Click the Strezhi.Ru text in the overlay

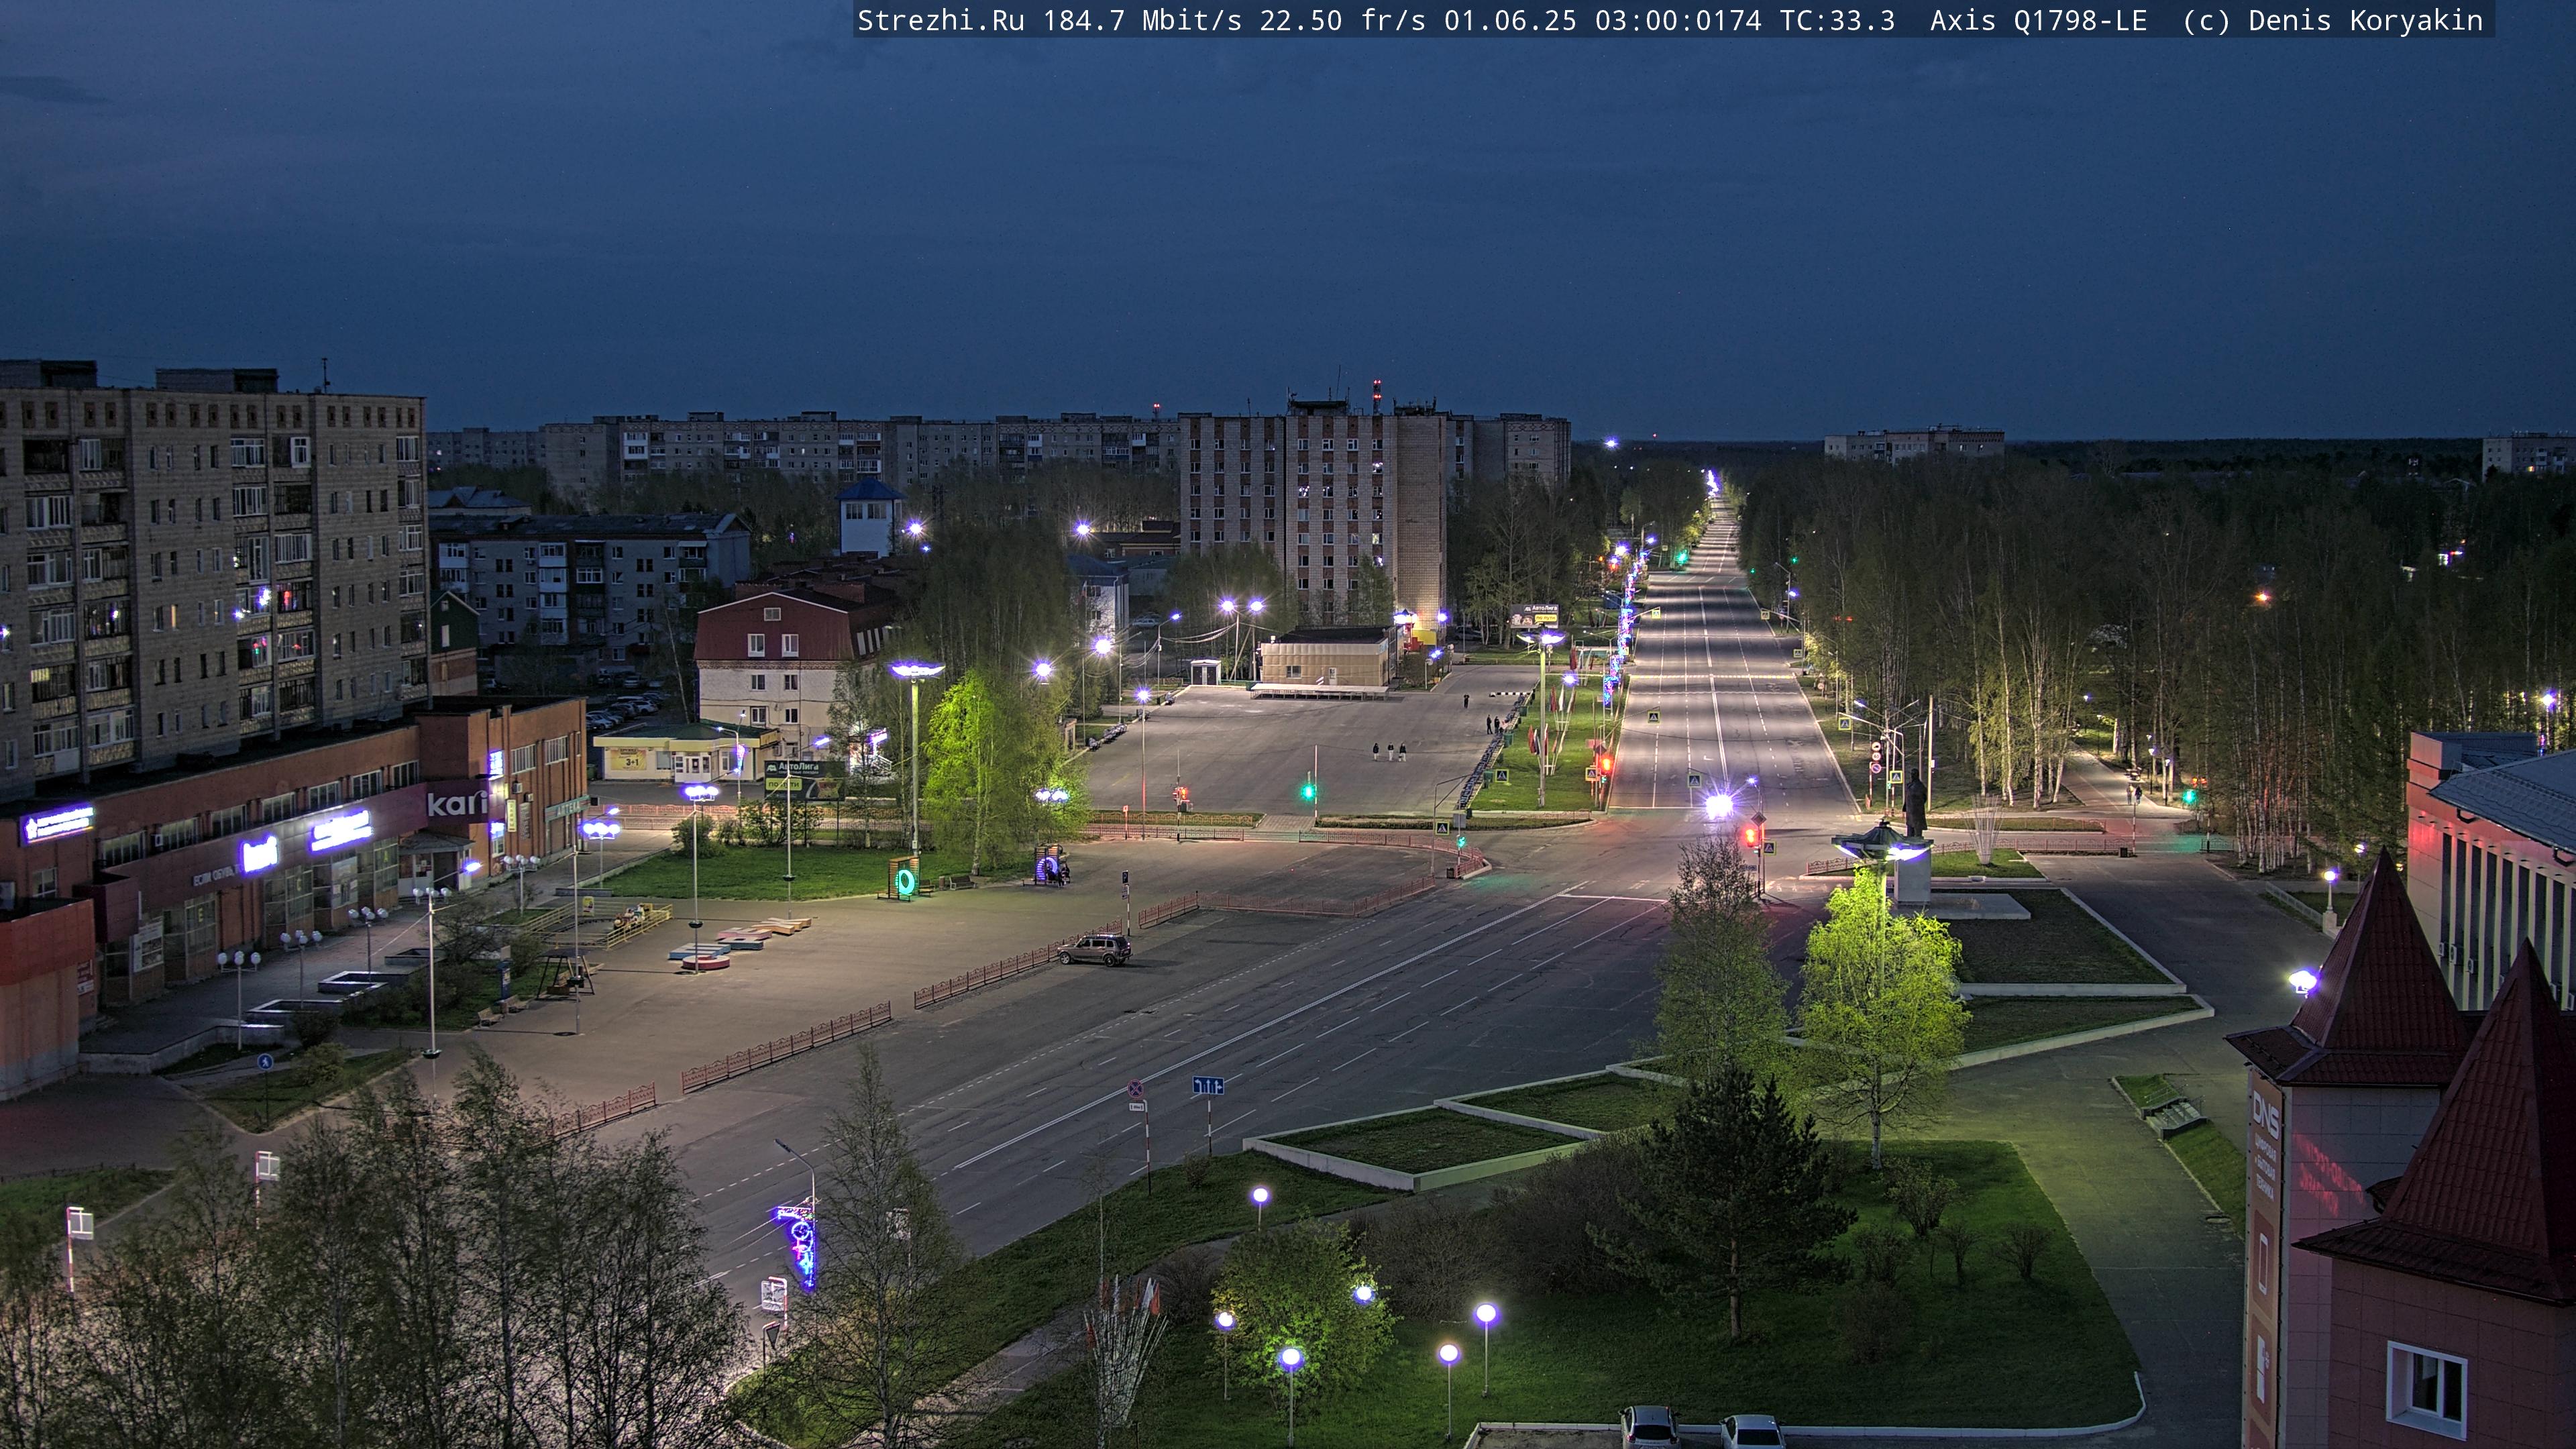pyautogui.click(x=941, y=21)
